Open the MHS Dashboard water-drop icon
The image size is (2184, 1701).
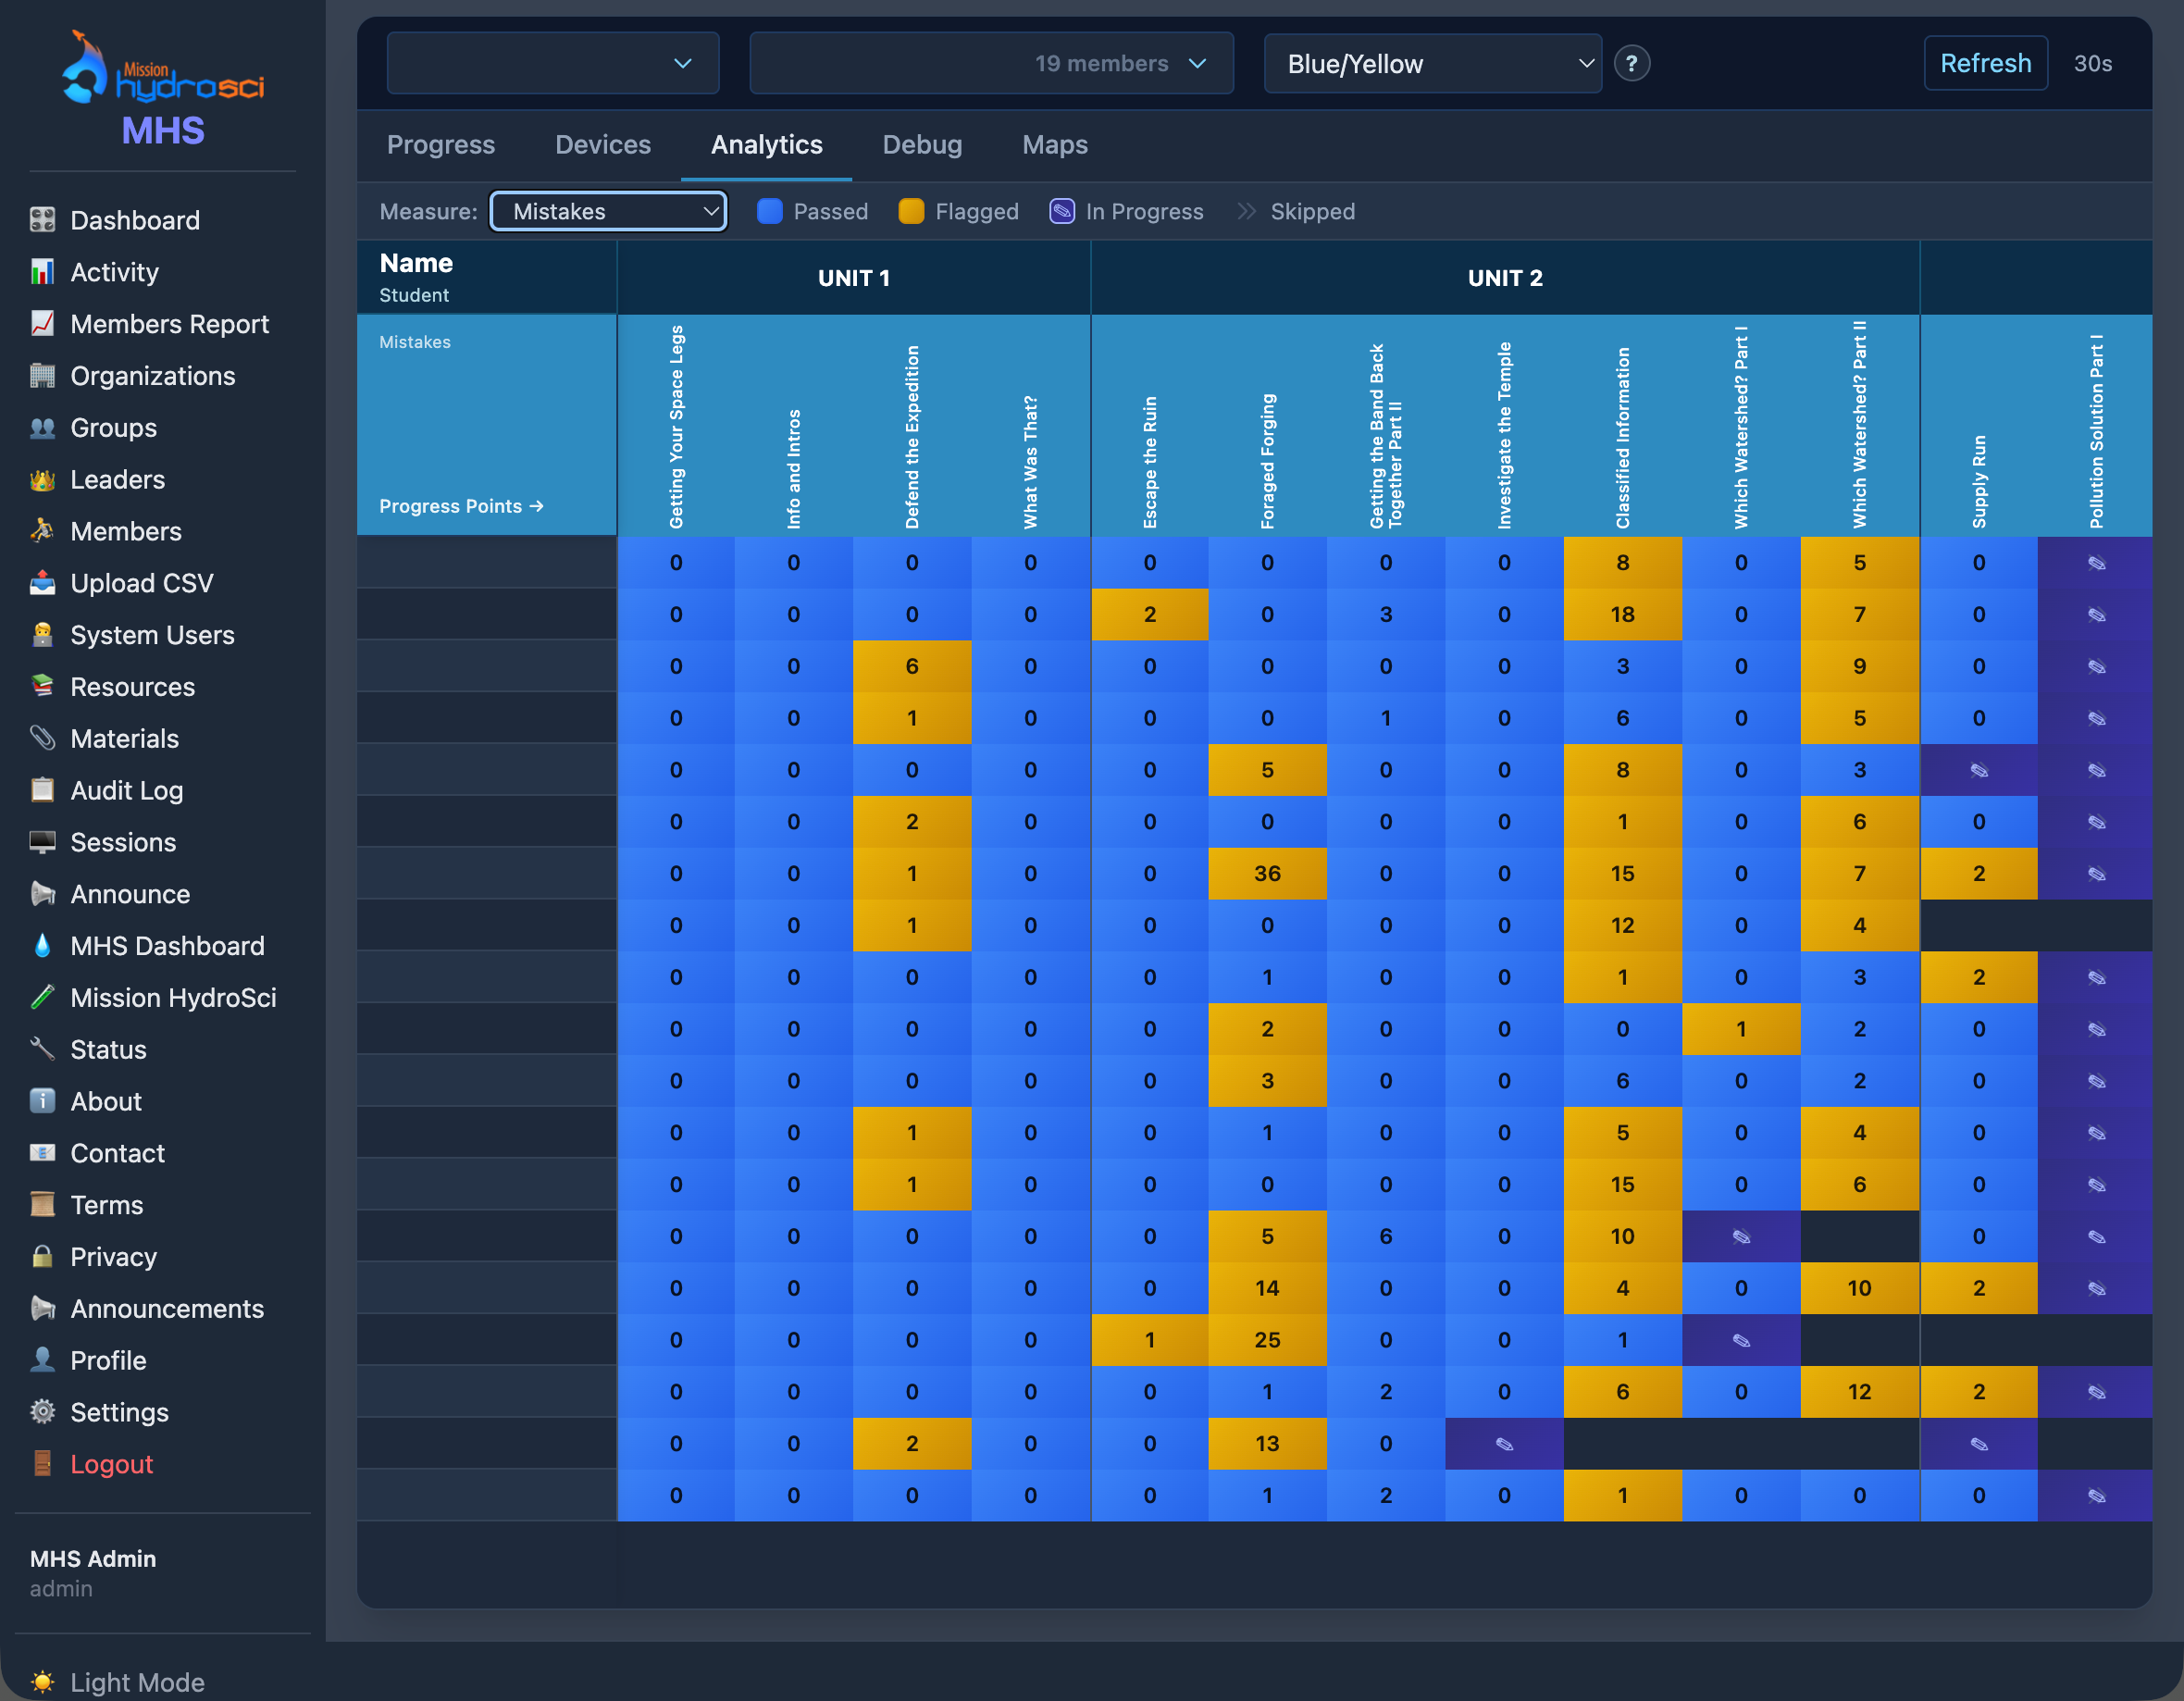click(x=43, y=945)
